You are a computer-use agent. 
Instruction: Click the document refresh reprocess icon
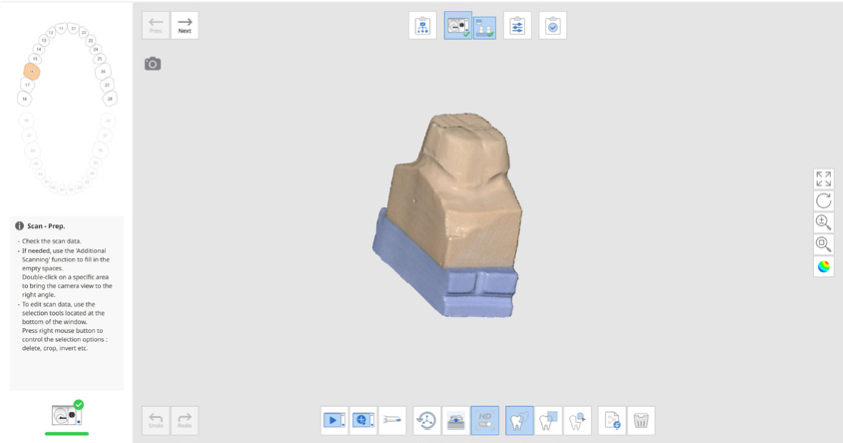click(612, 420)
